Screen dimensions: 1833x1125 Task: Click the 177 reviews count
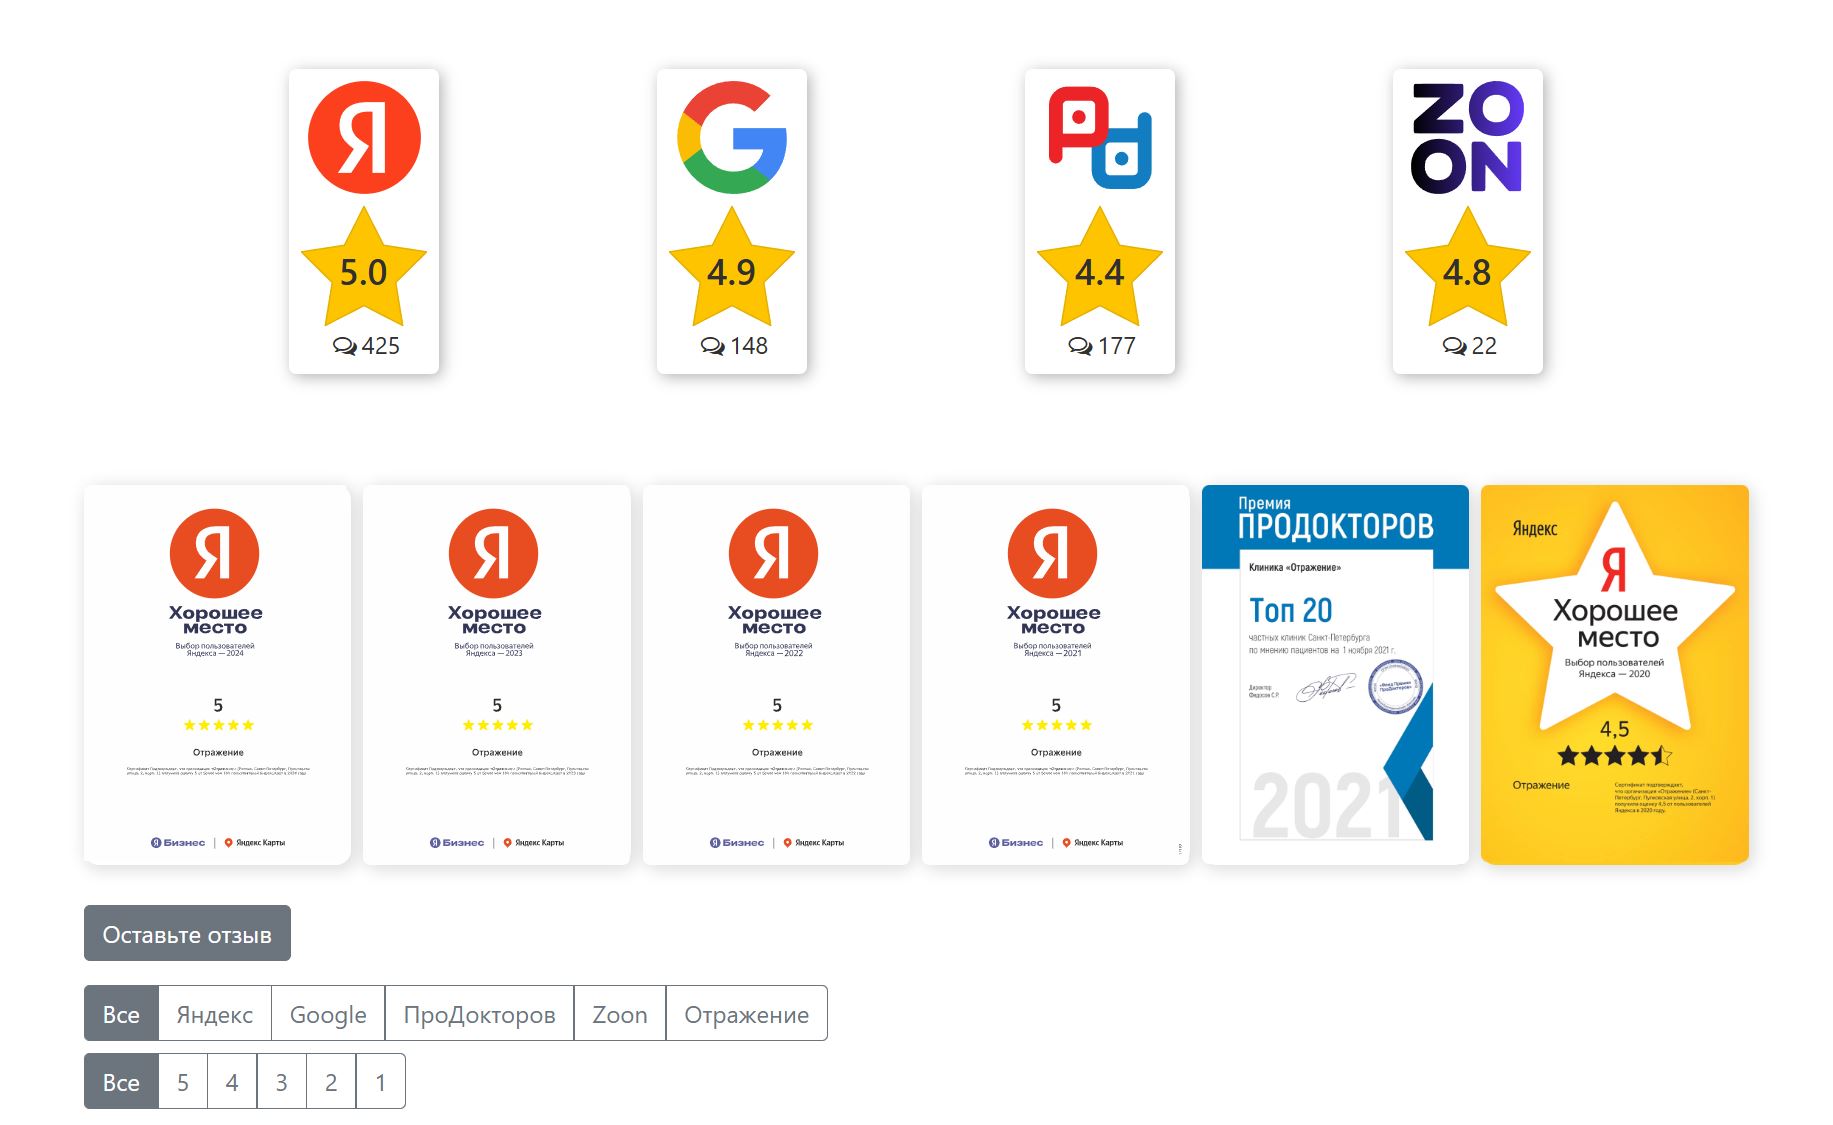pos(1102,346)
